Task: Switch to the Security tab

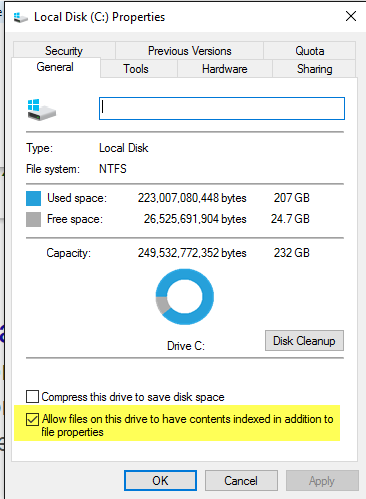Action: pos(64,51)
